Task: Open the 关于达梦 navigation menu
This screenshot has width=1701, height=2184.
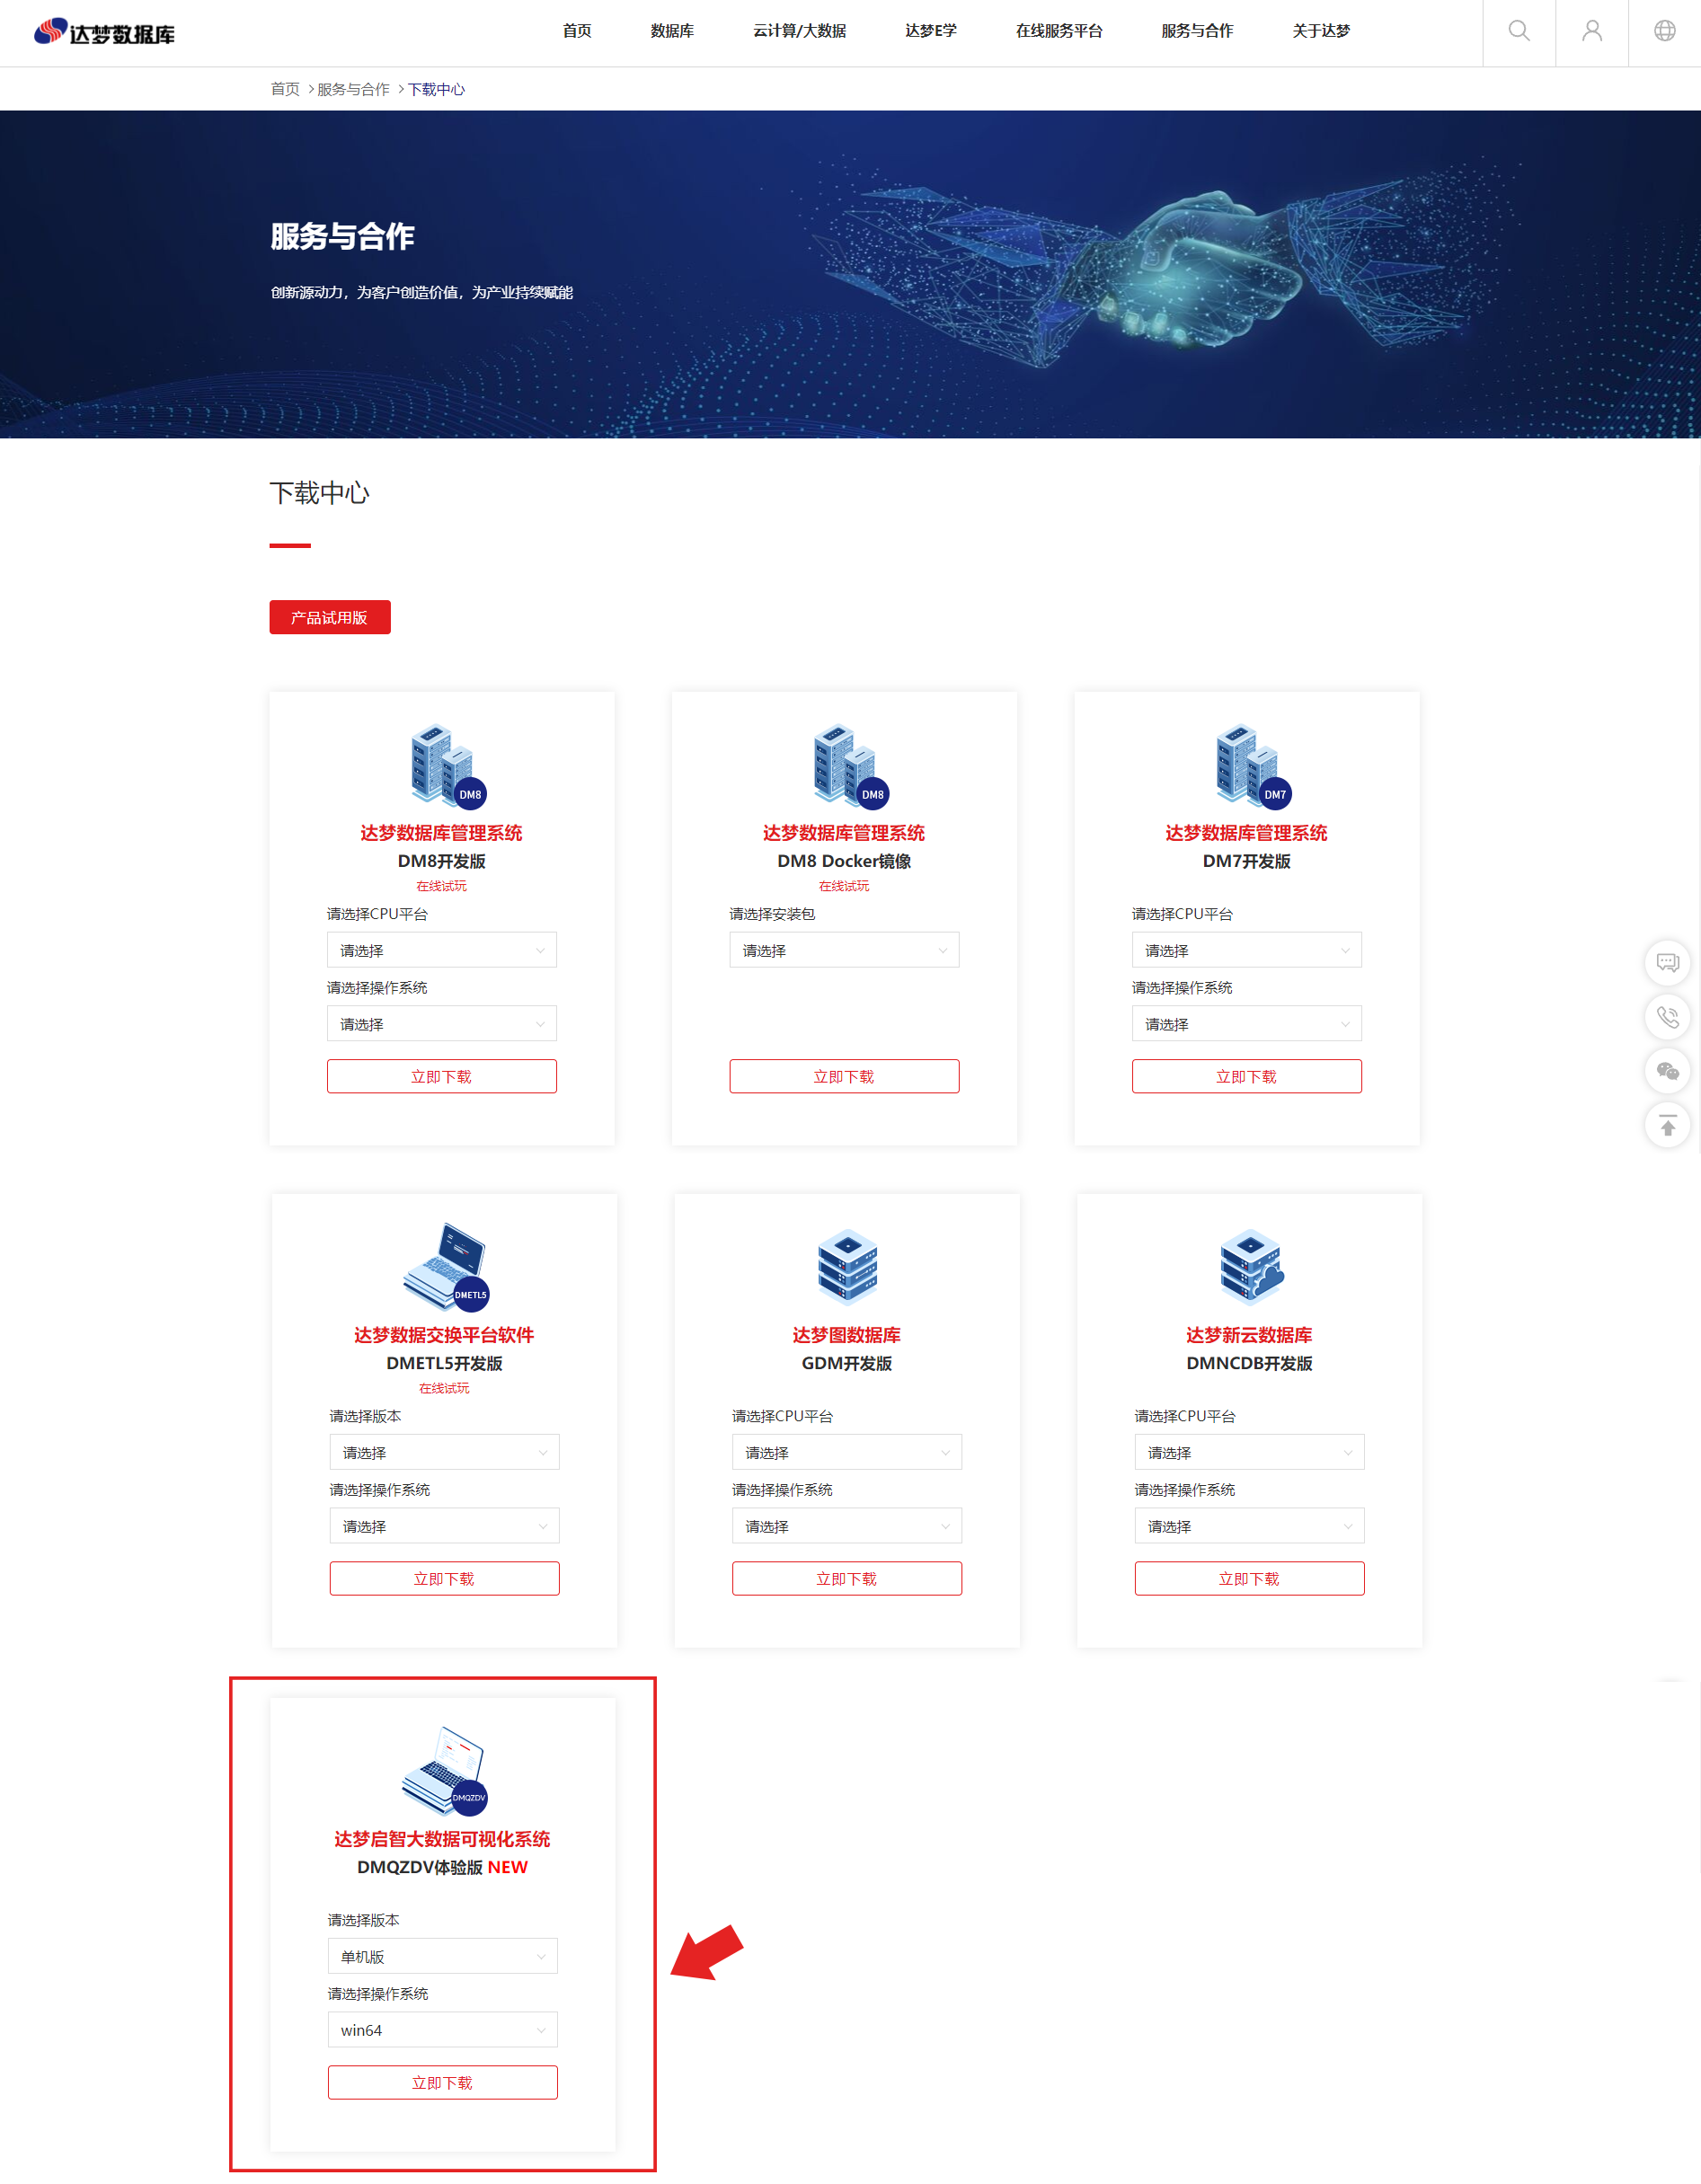Action: click(x=1320, y=31)
